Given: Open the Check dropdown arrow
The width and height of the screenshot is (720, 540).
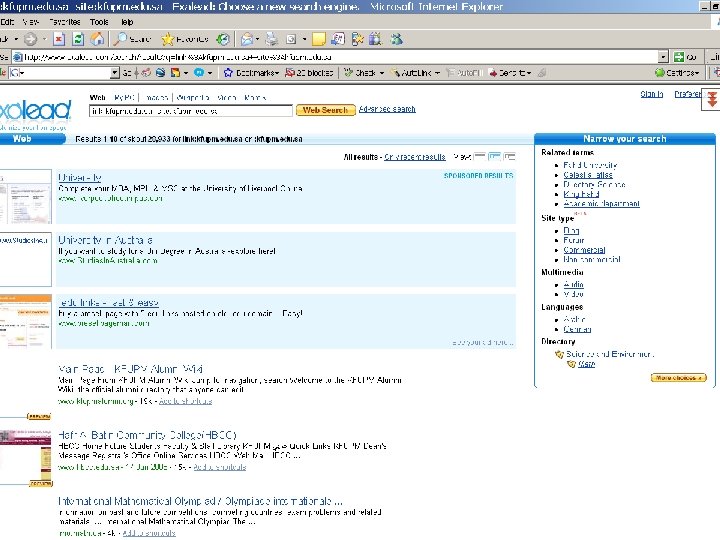Looking at the screenshot, I should (381, 73).
